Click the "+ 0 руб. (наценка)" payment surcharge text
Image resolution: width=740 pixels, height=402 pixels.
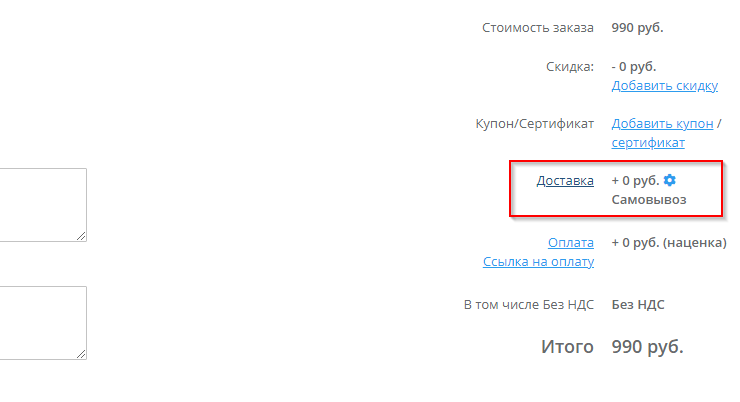[668, 243]
